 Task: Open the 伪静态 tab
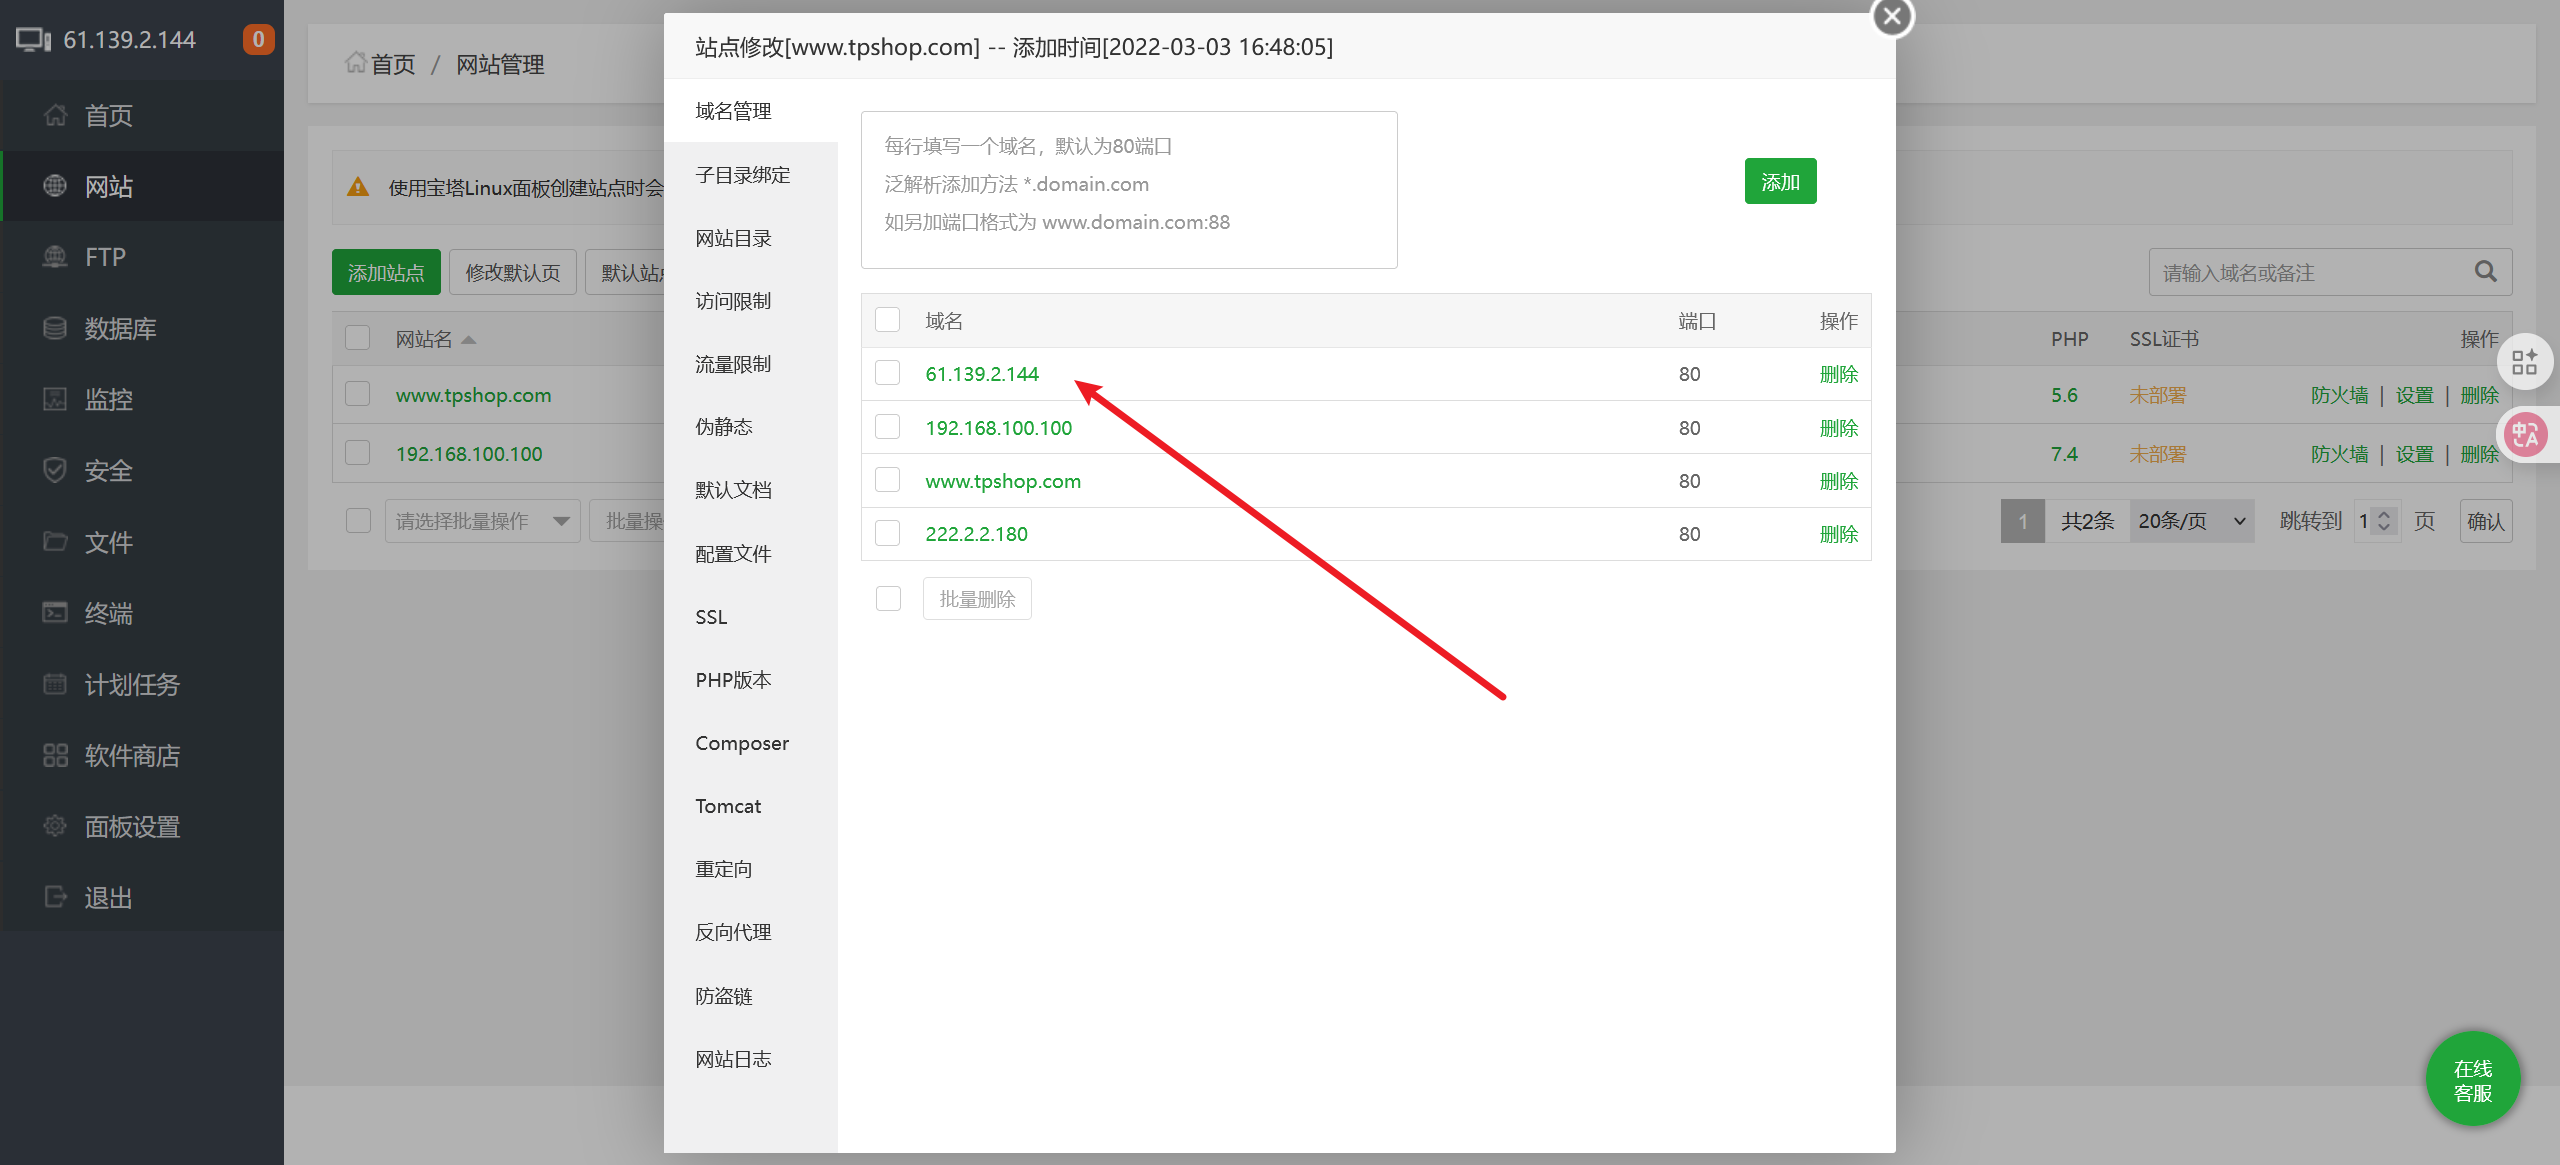[724, 427]
